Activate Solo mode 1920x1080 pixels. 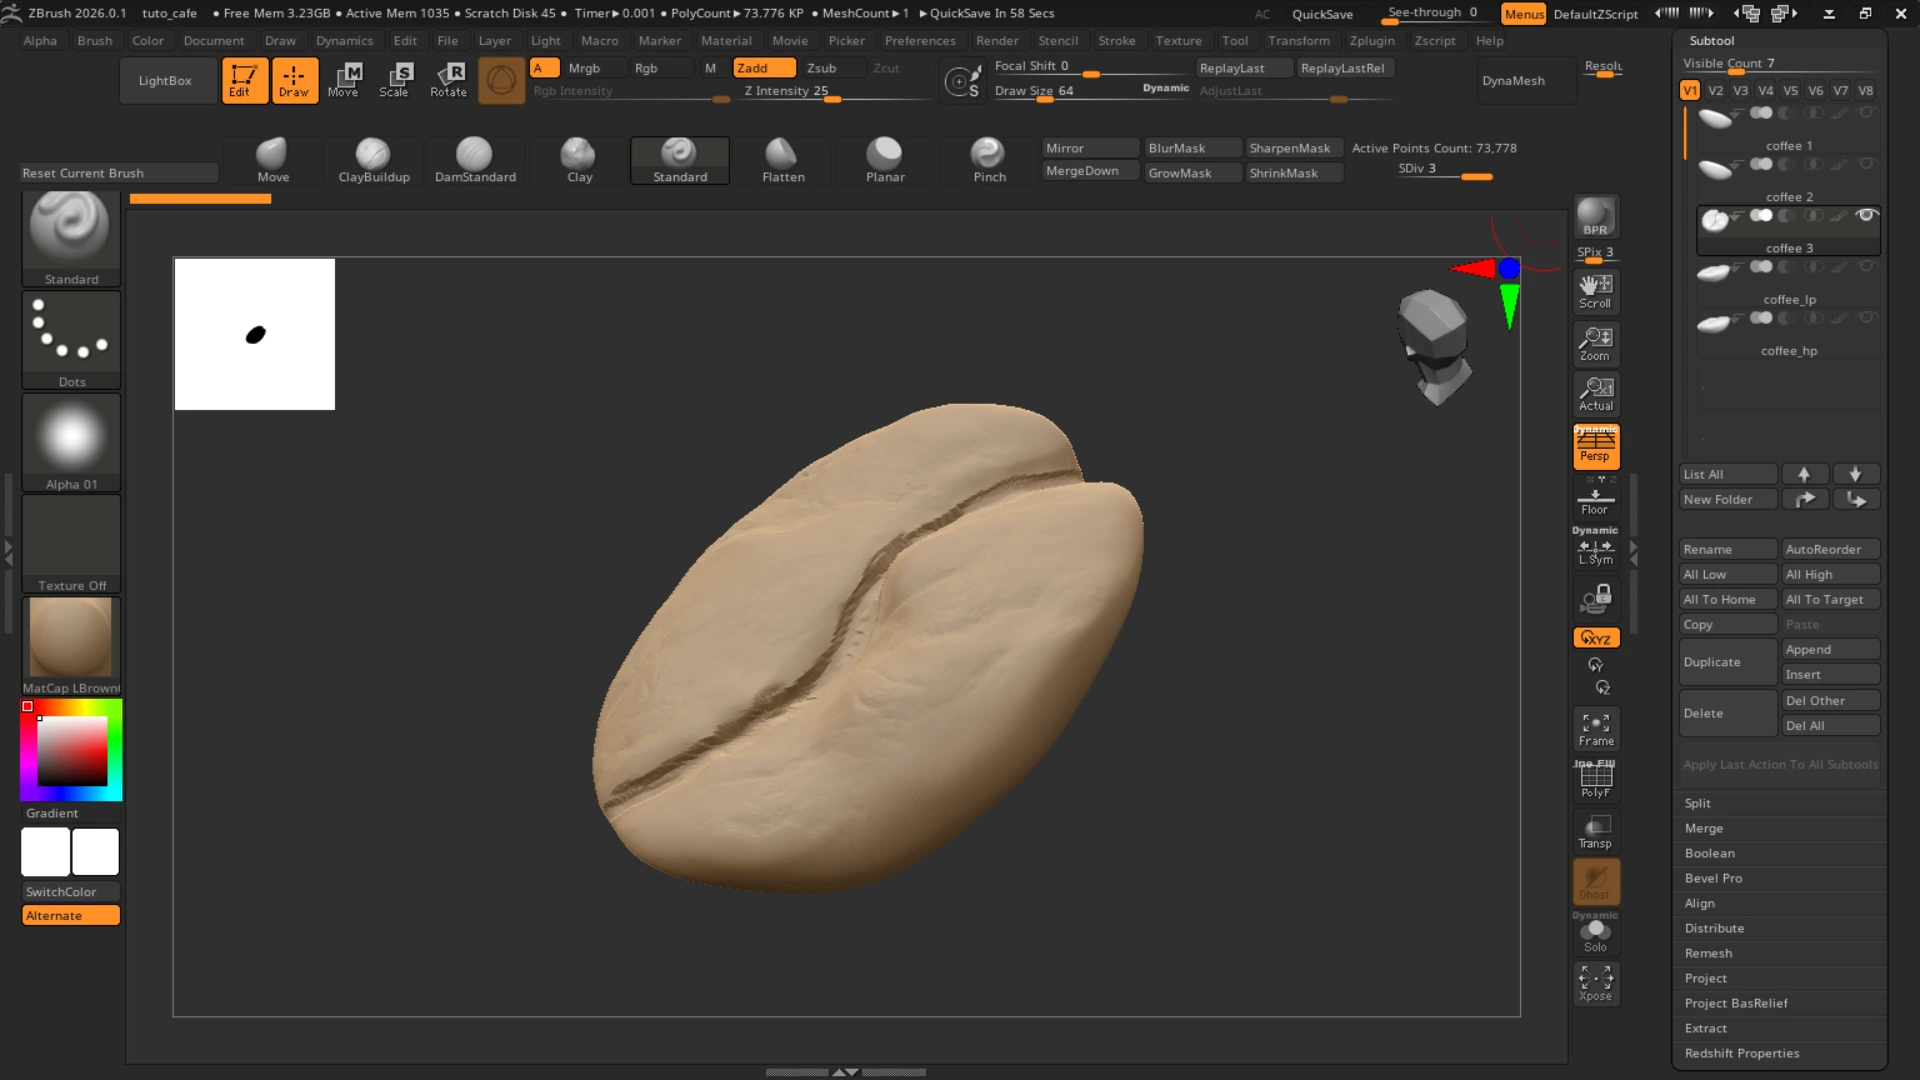[1596, 934]
